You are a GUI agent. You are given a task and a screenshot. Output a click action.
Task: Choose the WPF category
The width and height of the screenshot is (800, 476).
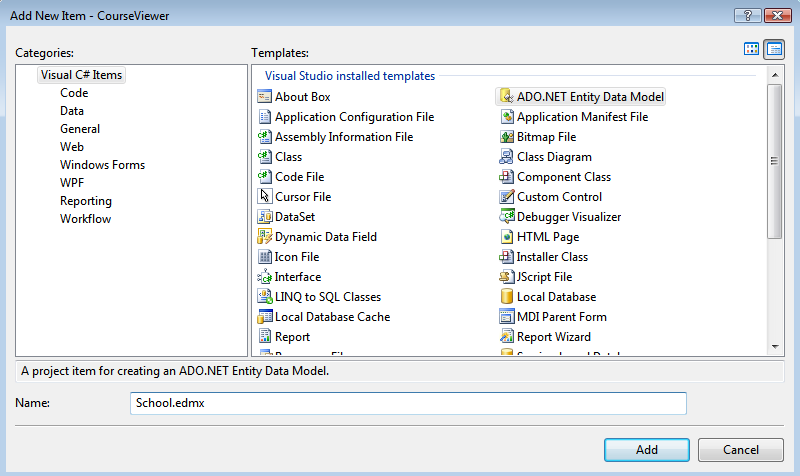71,183
